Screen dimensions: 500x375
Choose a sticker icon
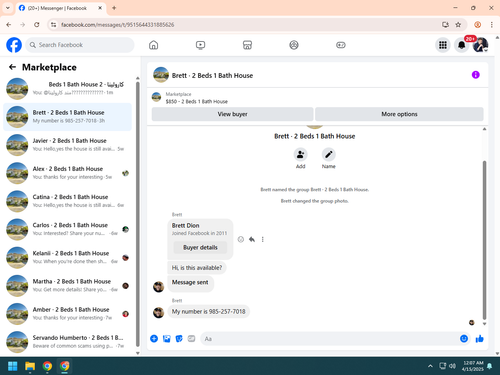coord(179,339)
